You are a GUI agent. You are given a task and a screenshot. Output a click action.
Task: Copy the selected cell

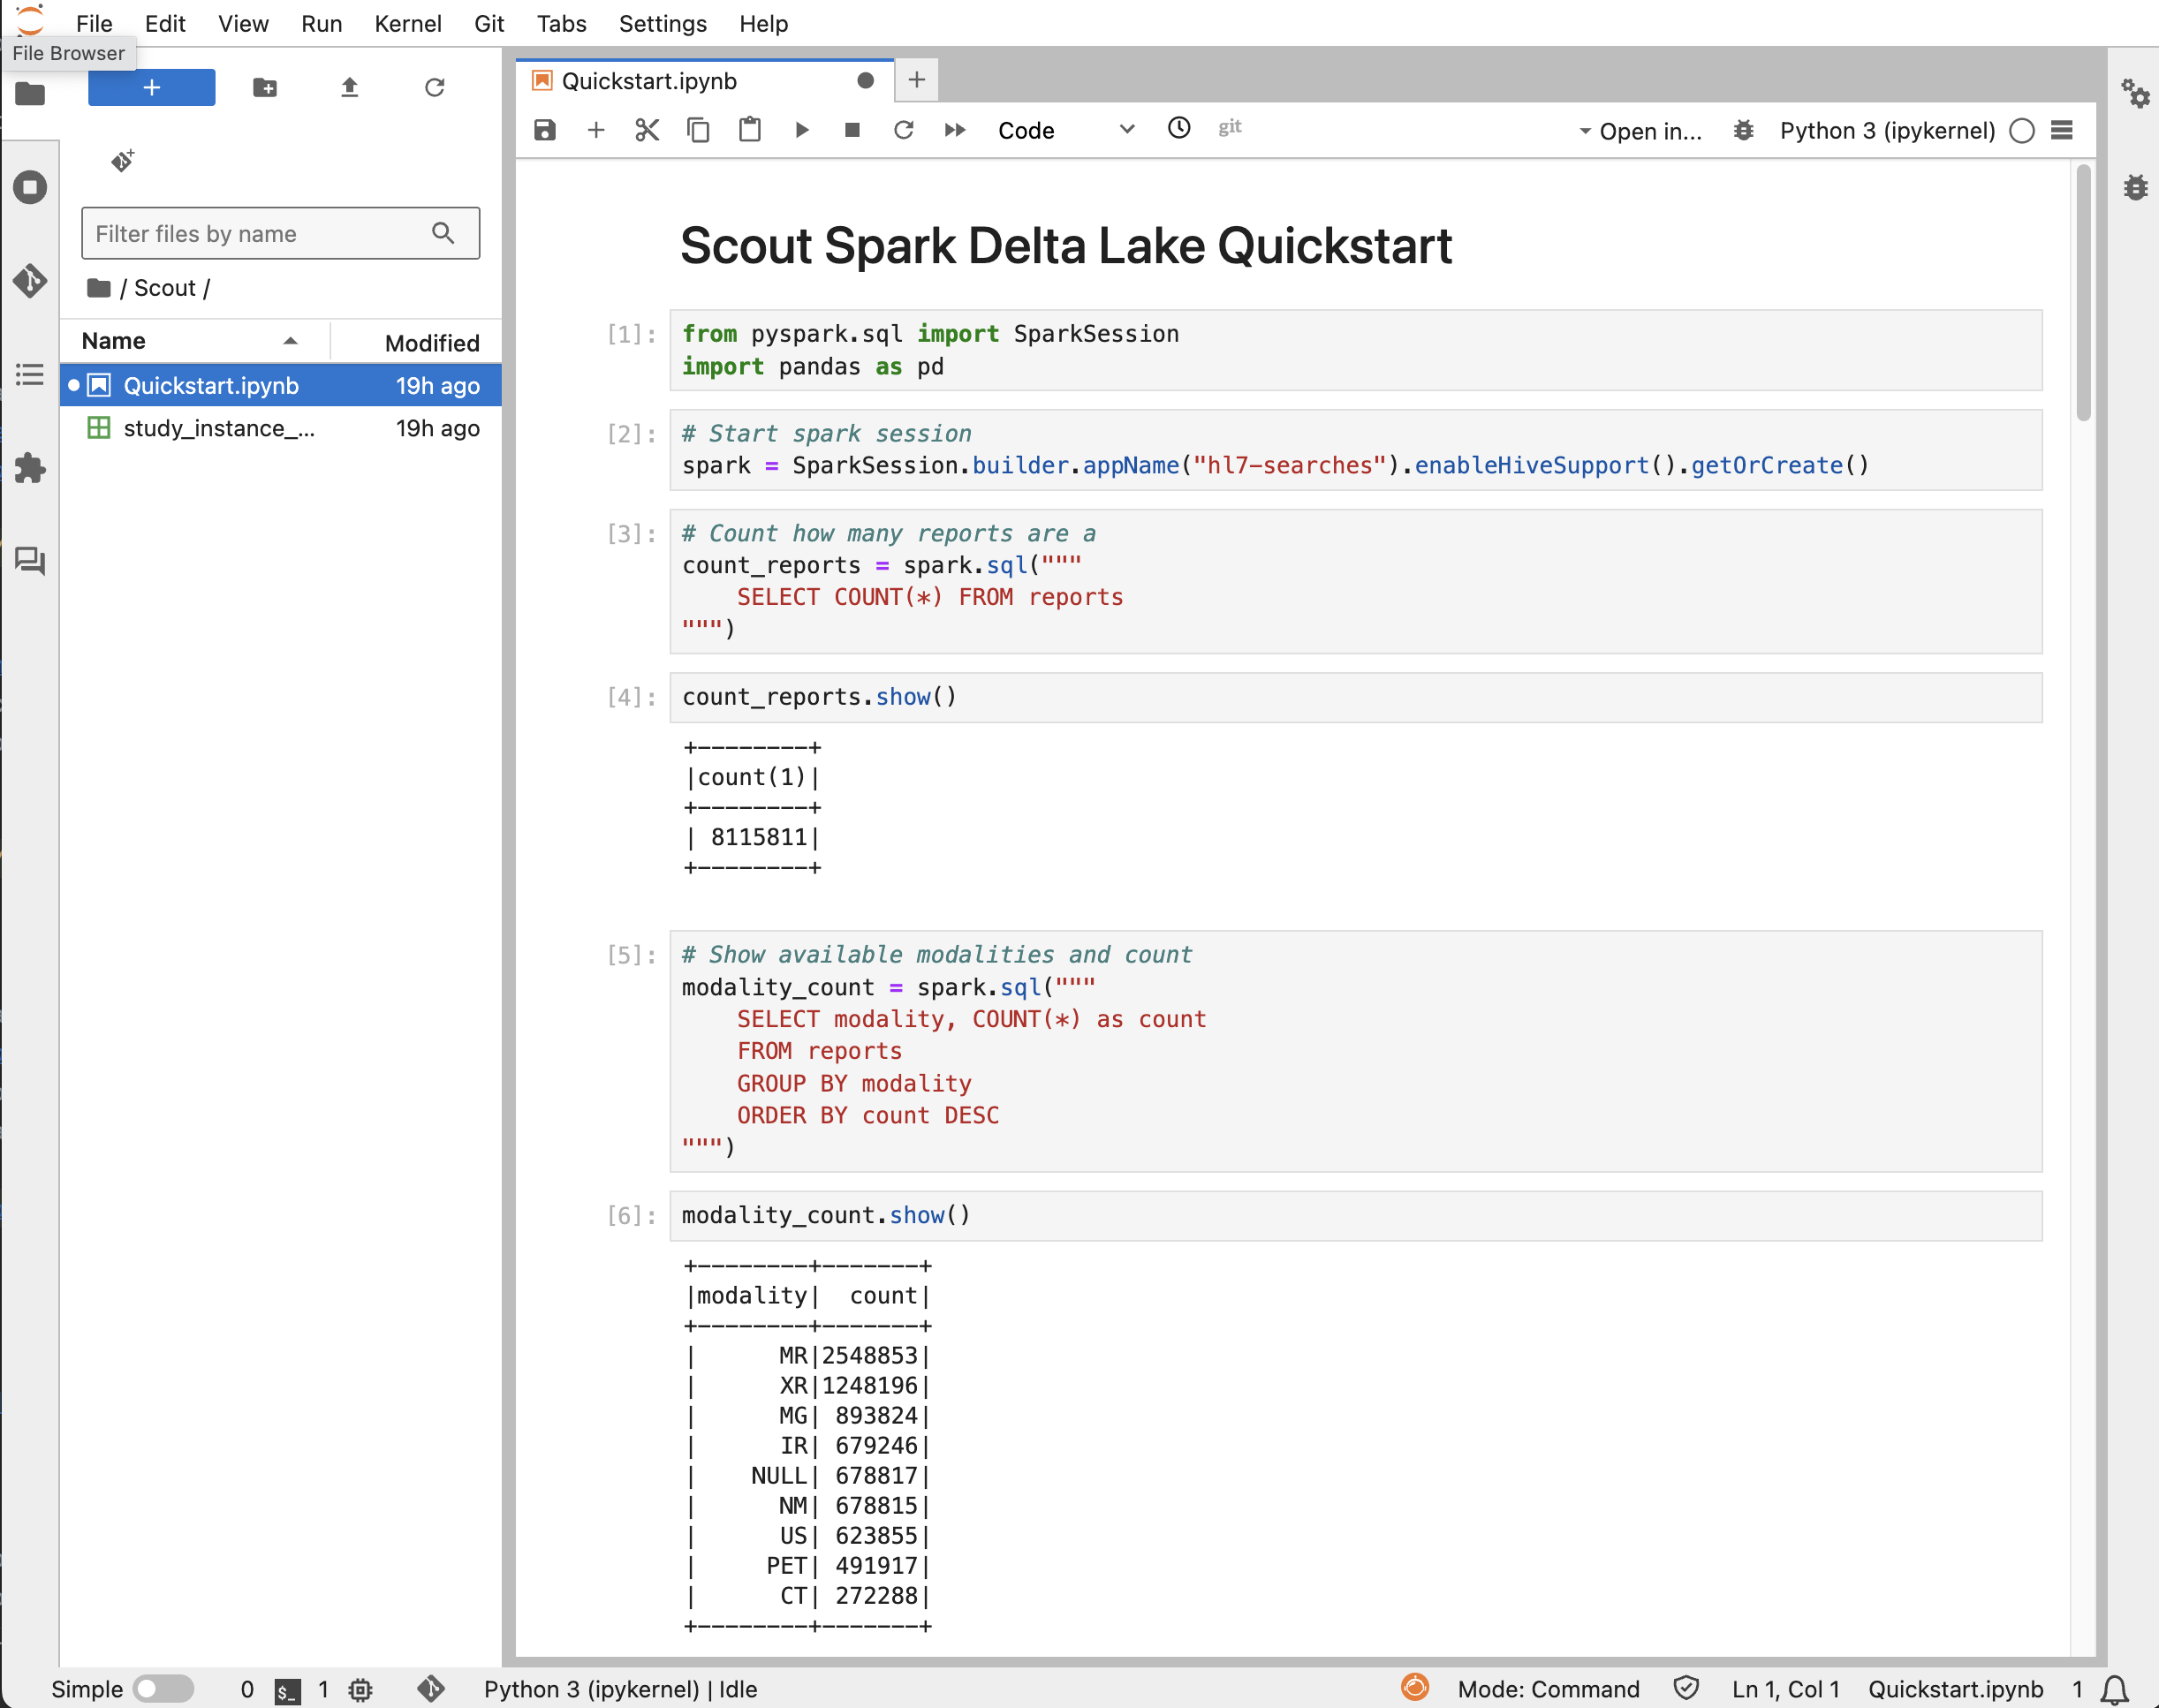(x=698, y=130)
